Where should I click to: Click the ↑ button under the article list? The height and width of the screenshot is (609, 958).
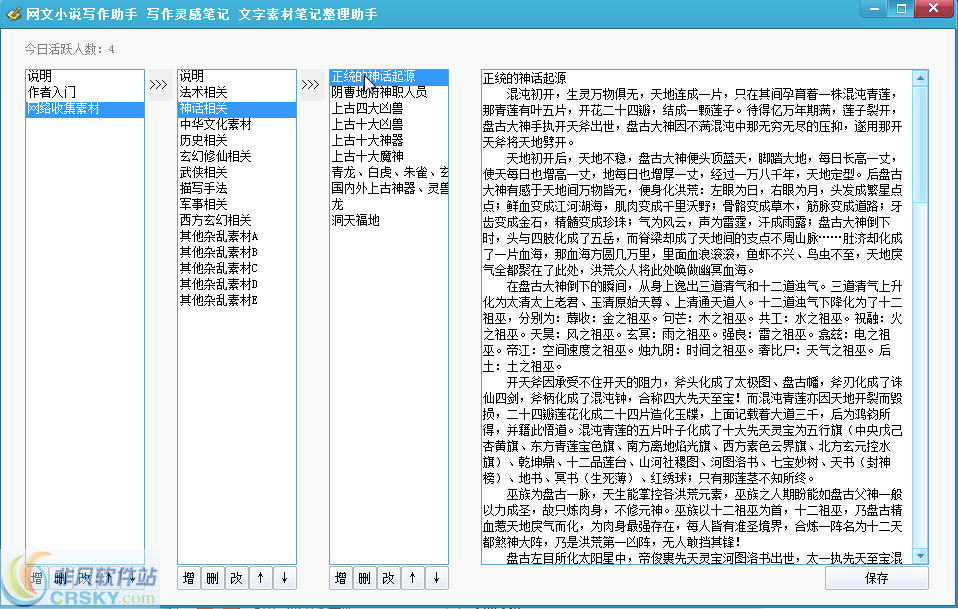[412, 577]
